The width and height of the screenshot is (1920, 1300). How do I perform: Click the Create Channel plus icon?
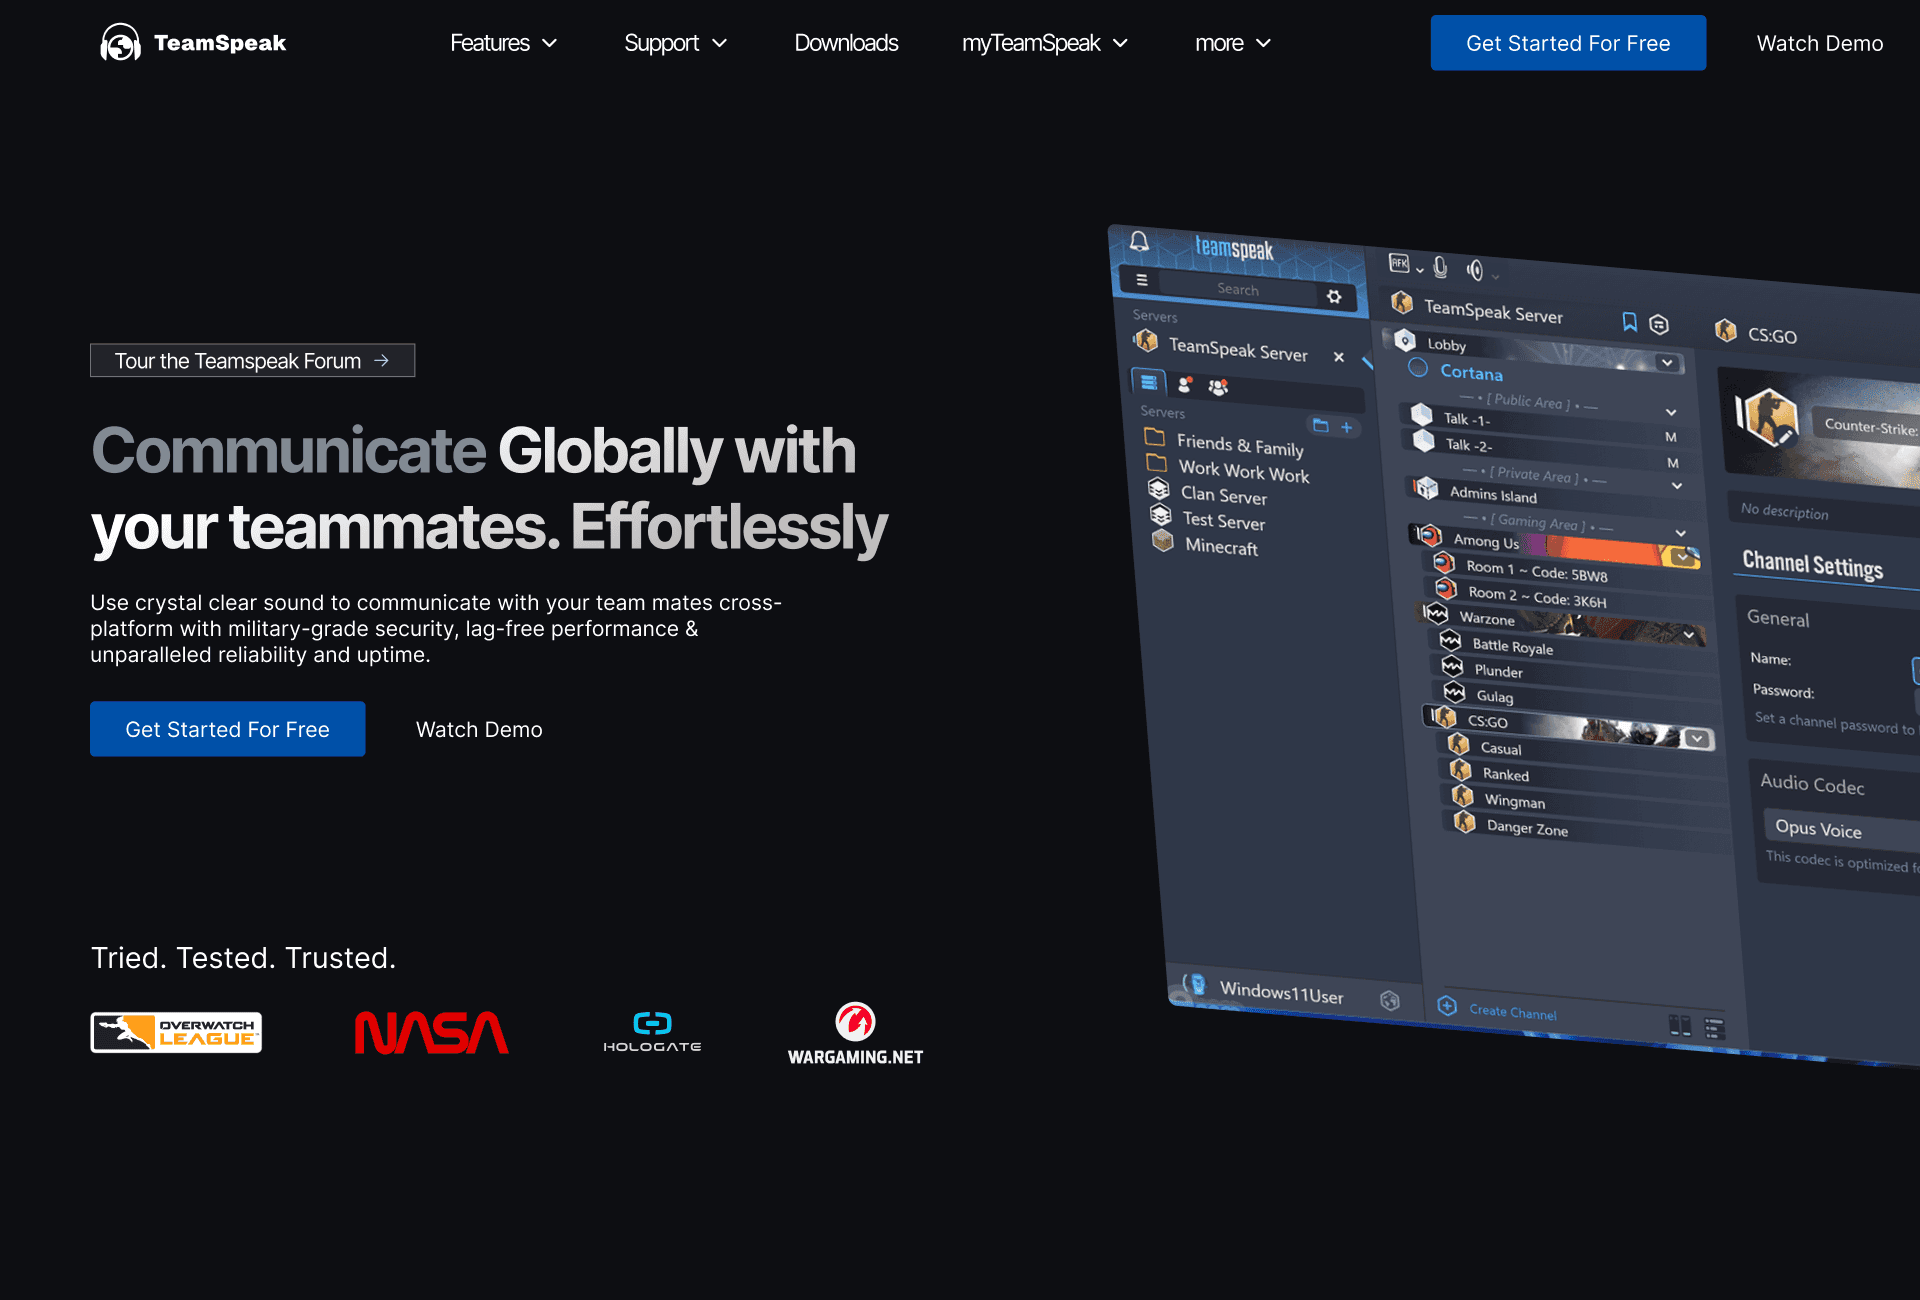tap(1447, 1005)
